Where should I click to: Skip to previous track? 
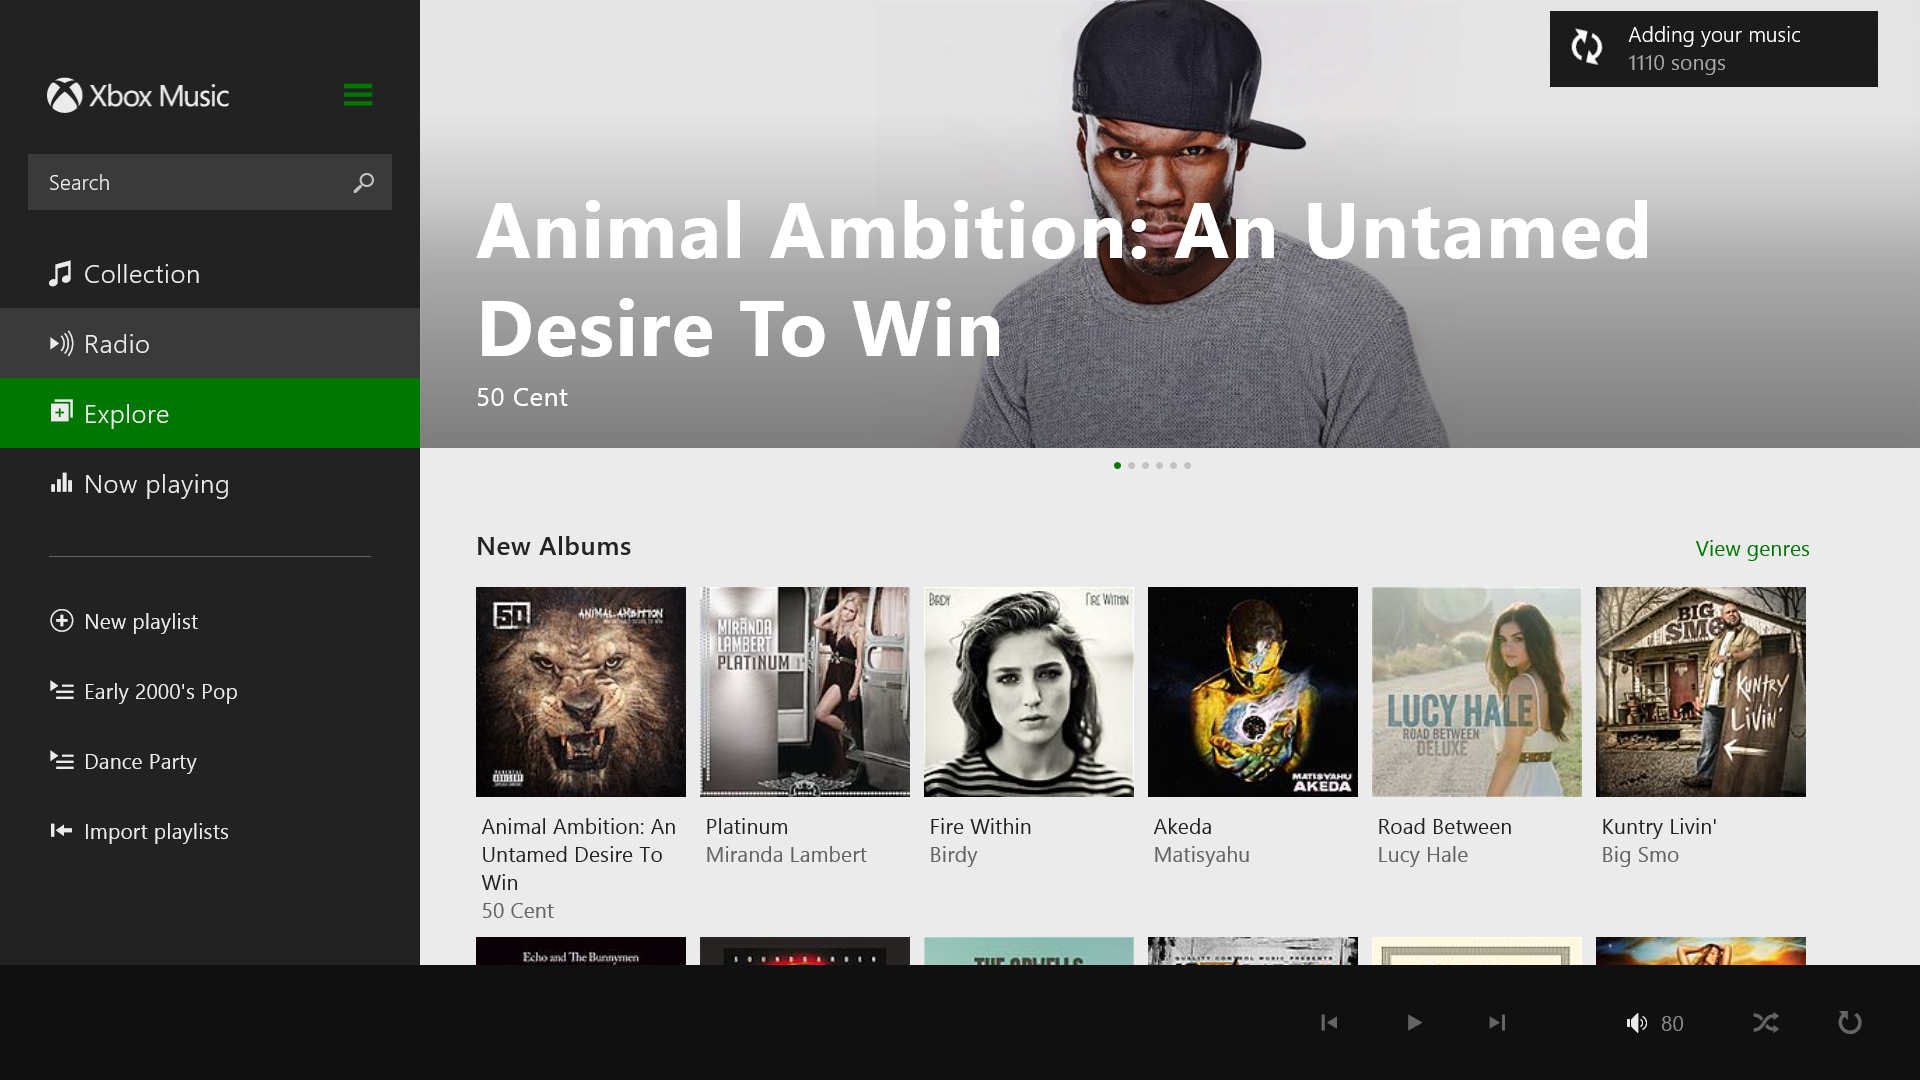1329,1022
